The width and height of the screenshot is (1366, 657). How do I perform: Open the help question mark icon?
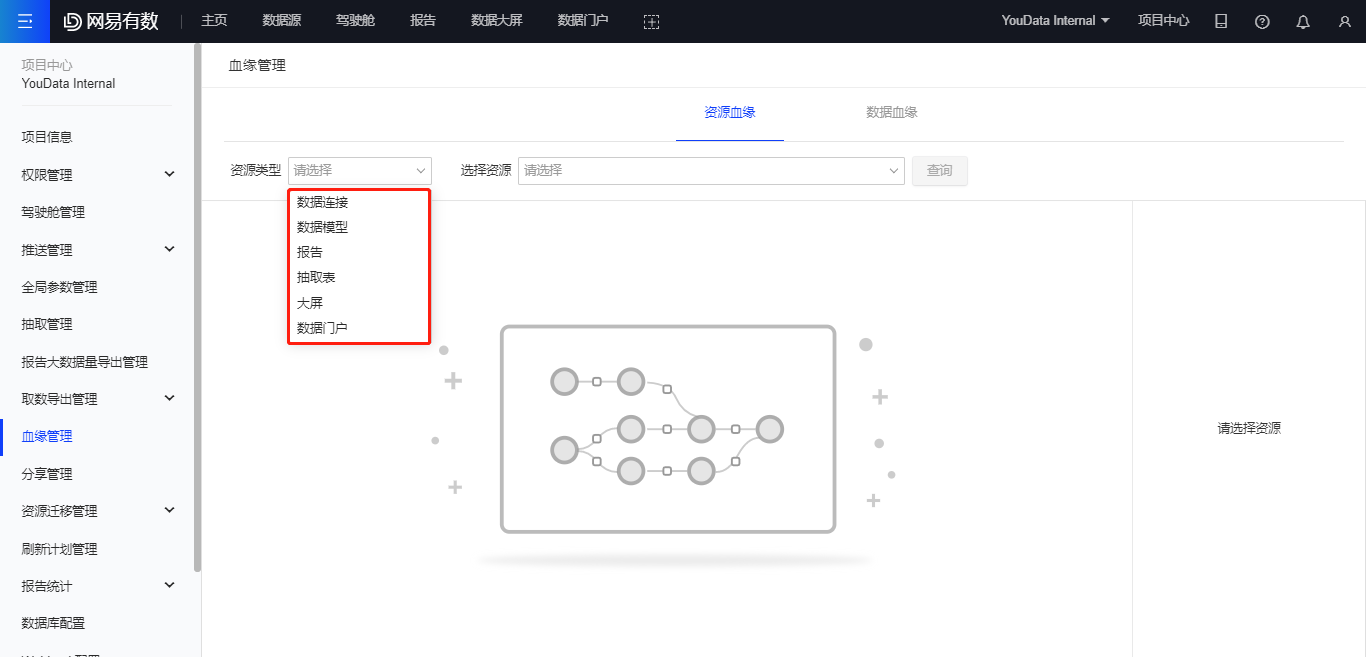1262,21
